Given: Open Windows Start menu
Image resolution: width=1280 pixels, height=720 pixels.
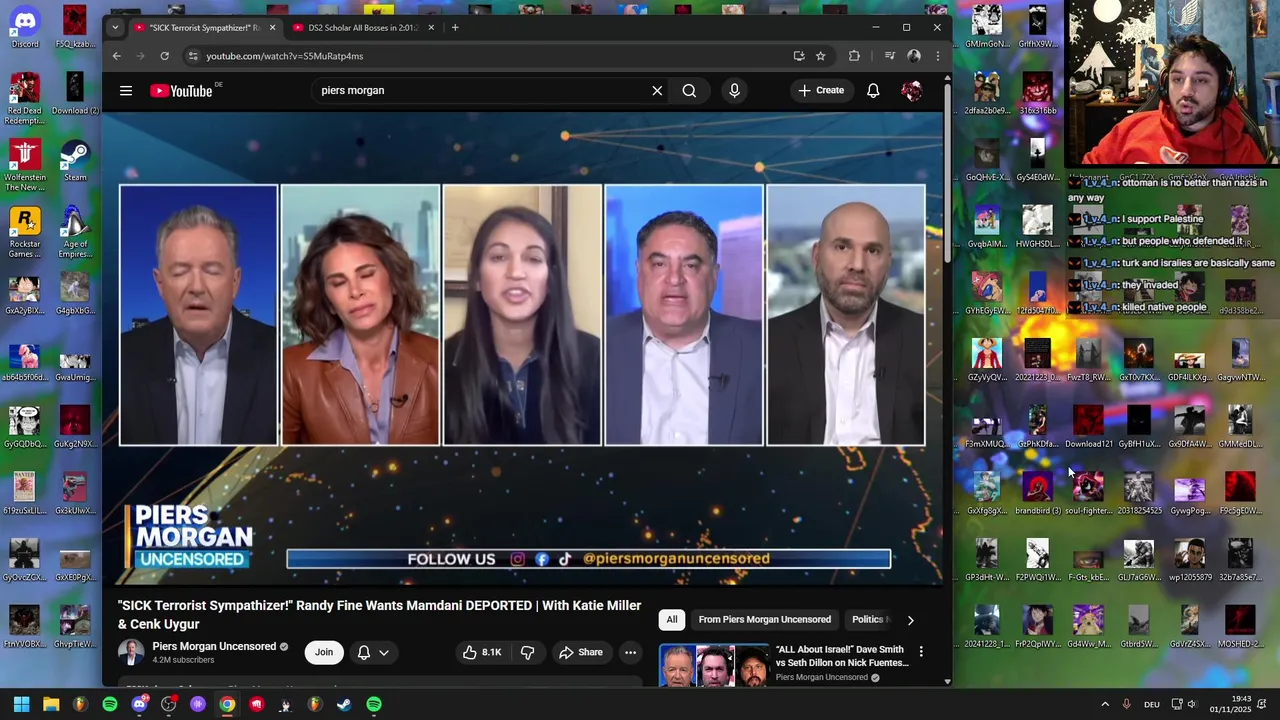Looking at the screenshot, I should click(x=21, y=704).
